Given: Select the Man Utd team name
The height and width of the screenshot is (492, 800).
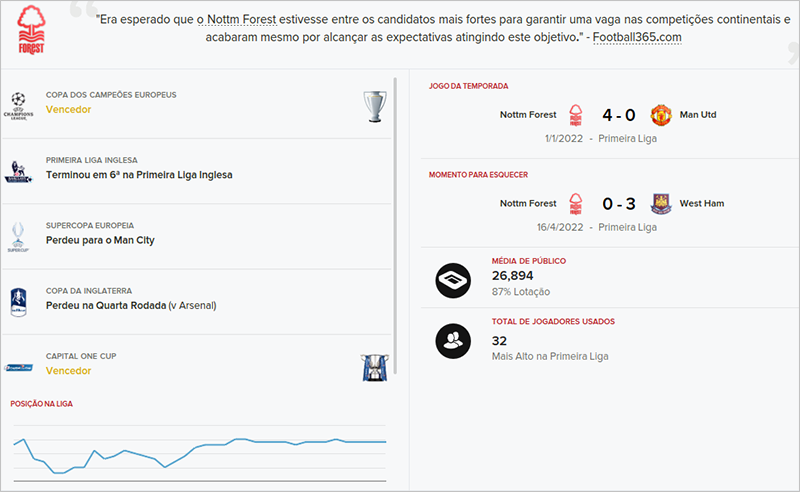Looking at the screenshot, I should pos(698,114).
